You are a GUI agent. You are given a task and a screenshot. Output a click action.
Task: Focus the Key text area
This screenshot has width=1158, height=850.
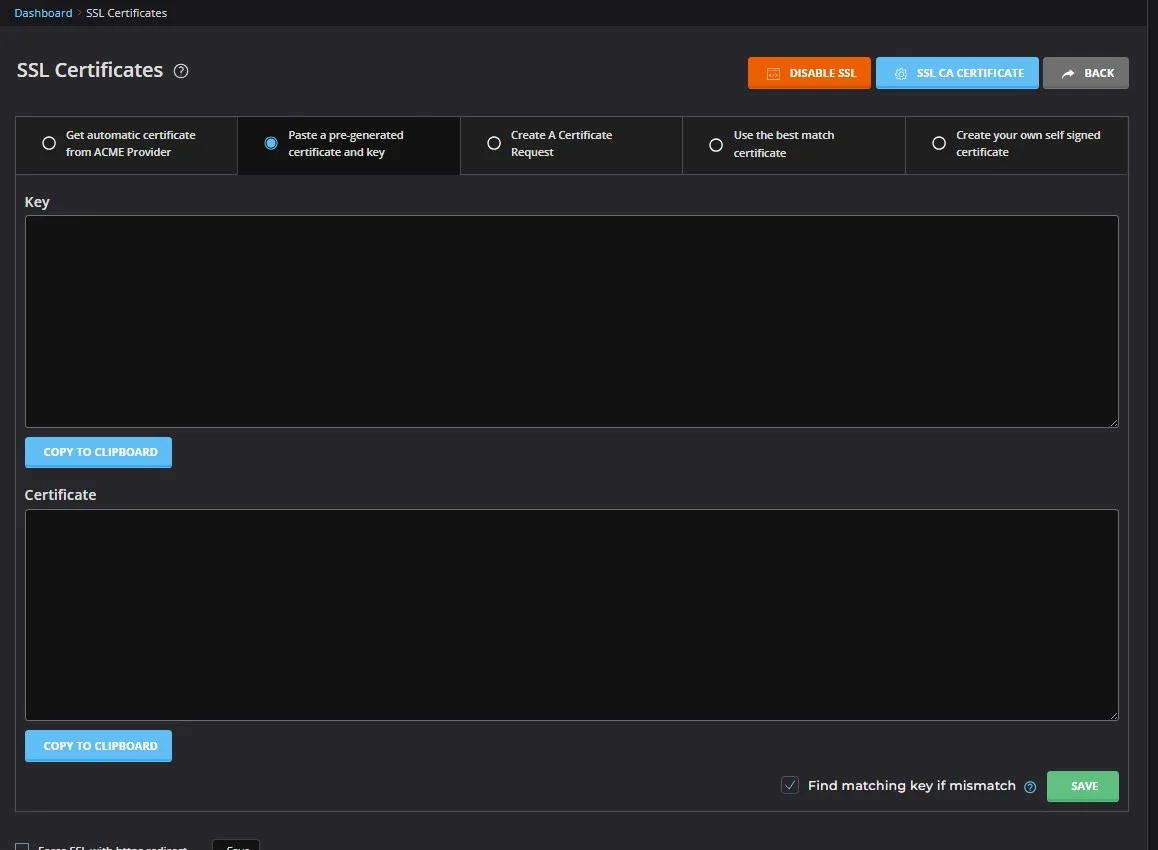coord(572,321)
